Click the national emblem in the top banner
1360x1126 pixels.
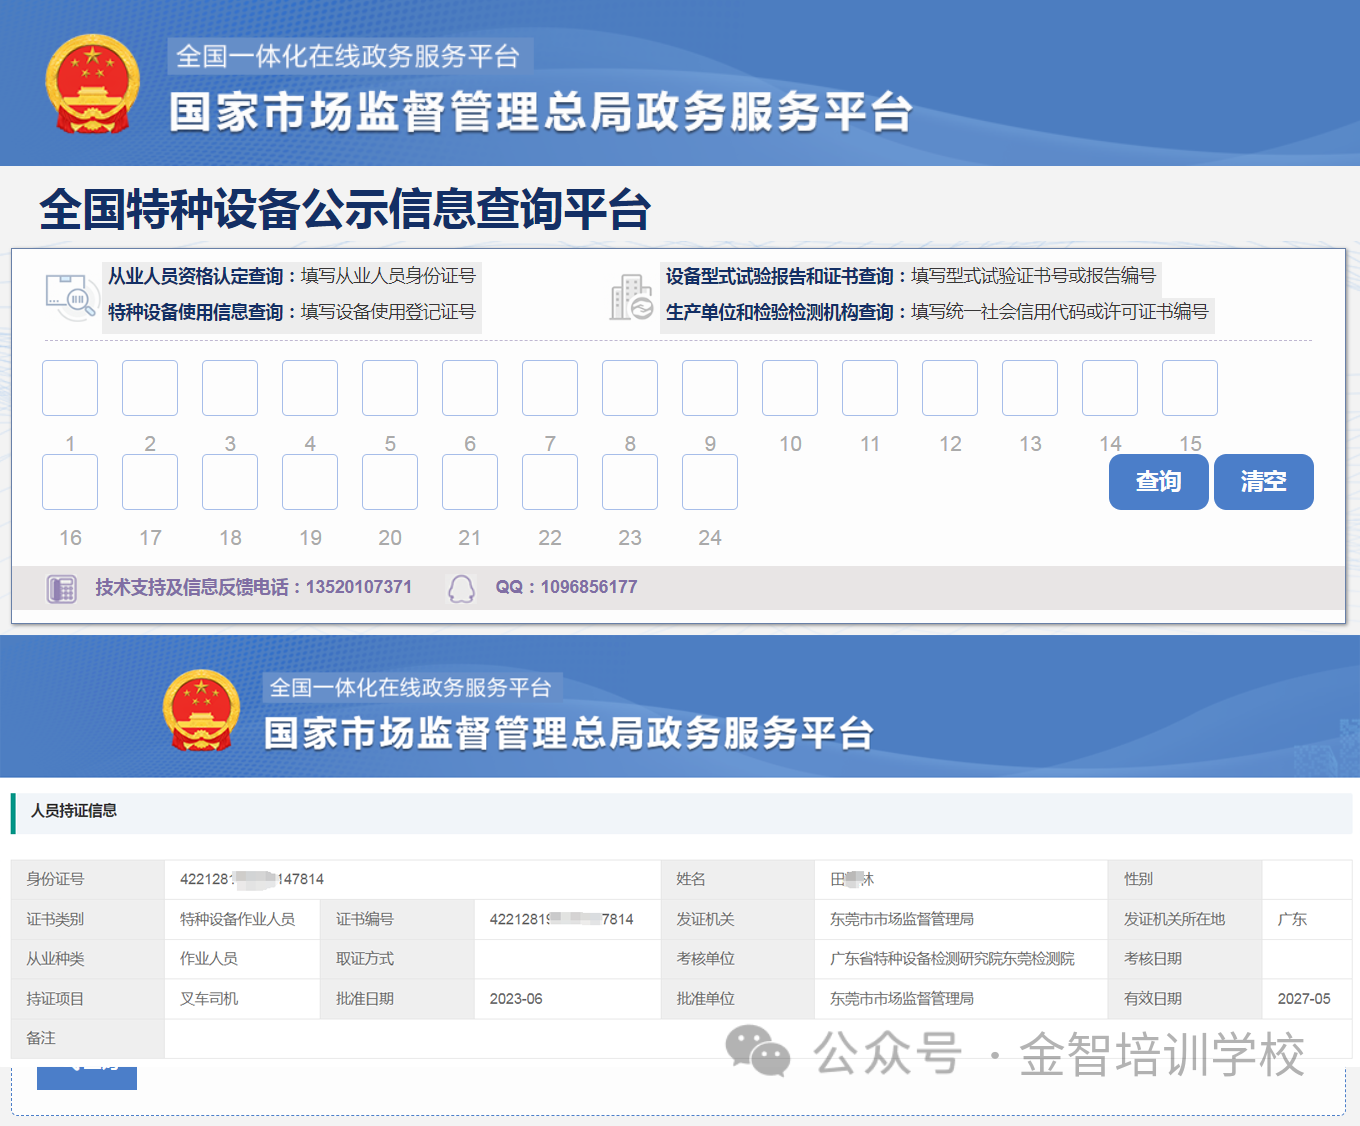coord(92,84)
